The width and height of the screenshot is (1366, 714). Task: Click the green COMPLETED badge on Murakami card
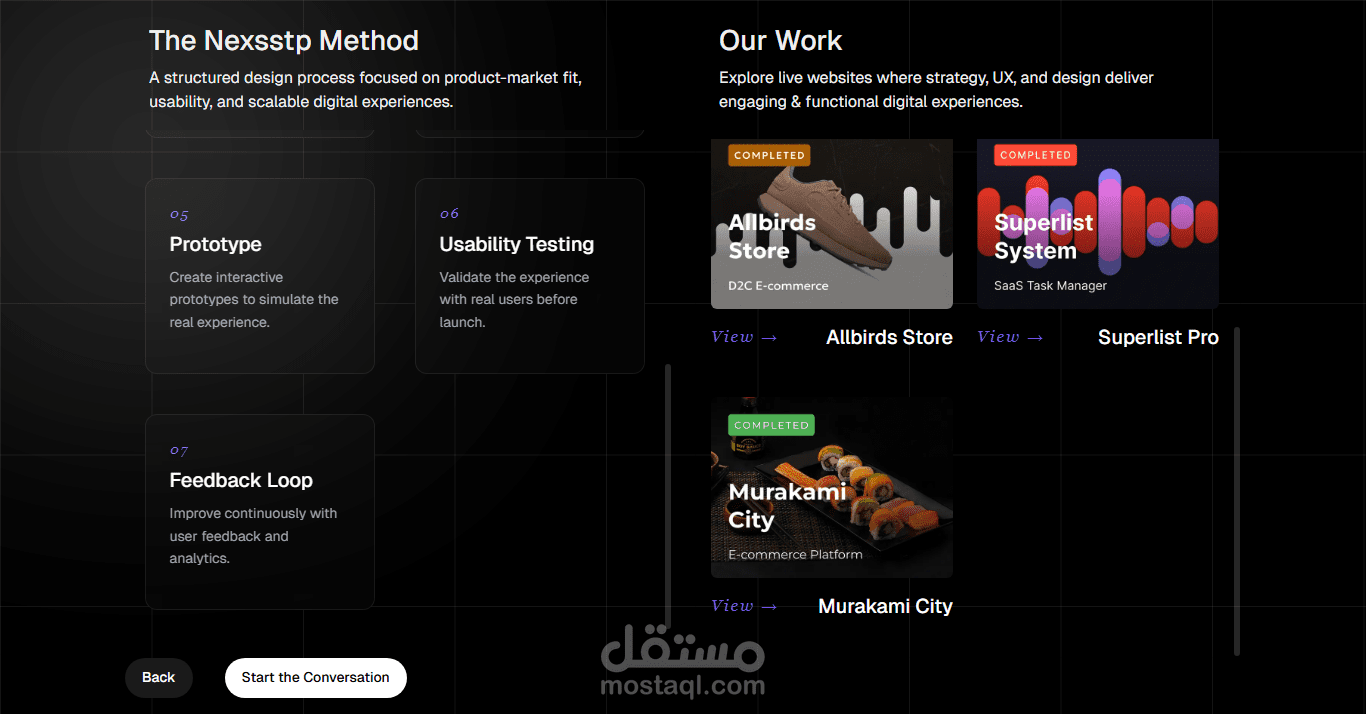tap(770, 425)
